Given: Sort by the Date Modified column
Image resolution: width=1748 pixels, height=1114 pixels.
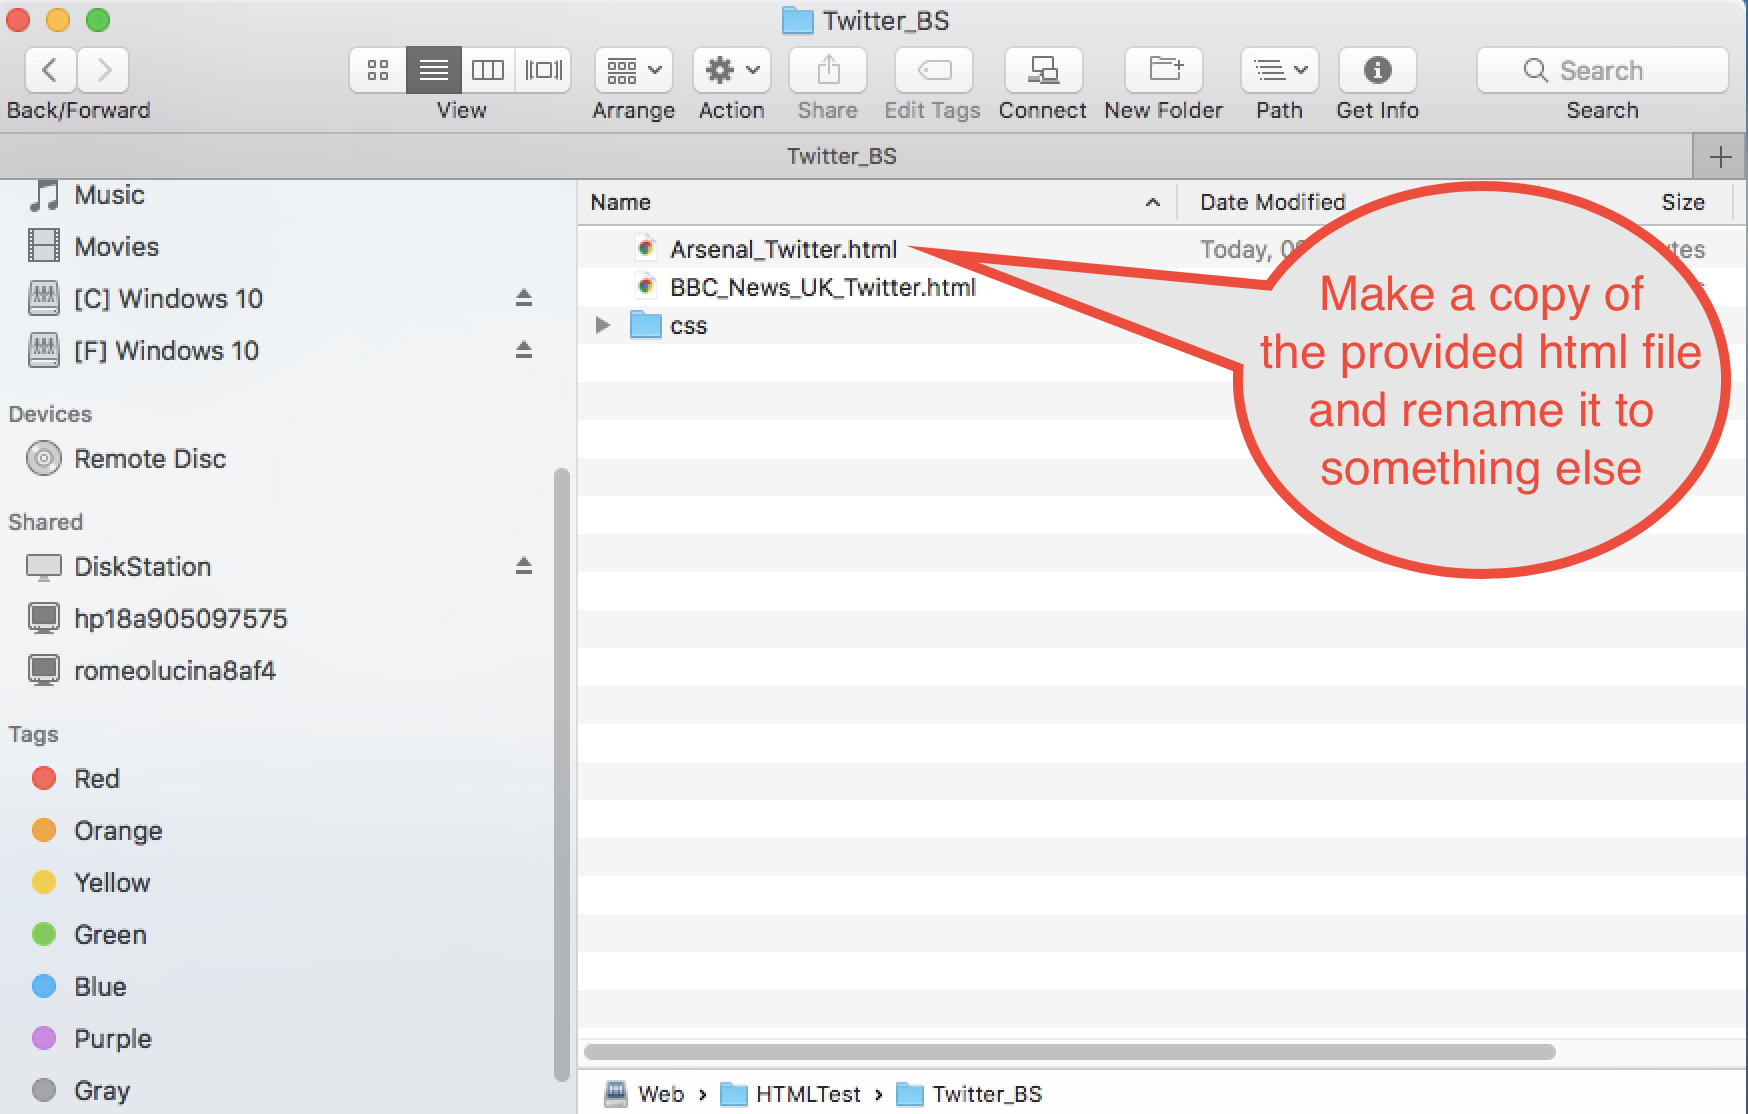Looking at the screenshot, I should pos(1272,202).
